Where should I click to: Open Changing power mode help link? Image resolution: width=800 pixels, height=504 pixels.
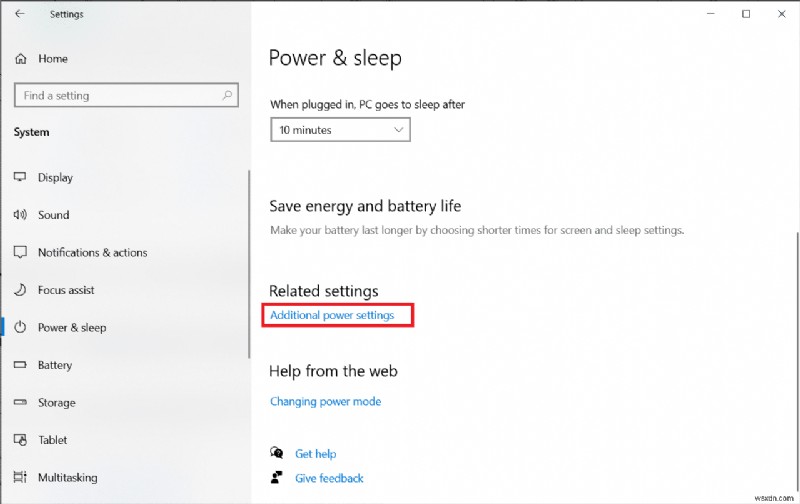tap(325, 402)
